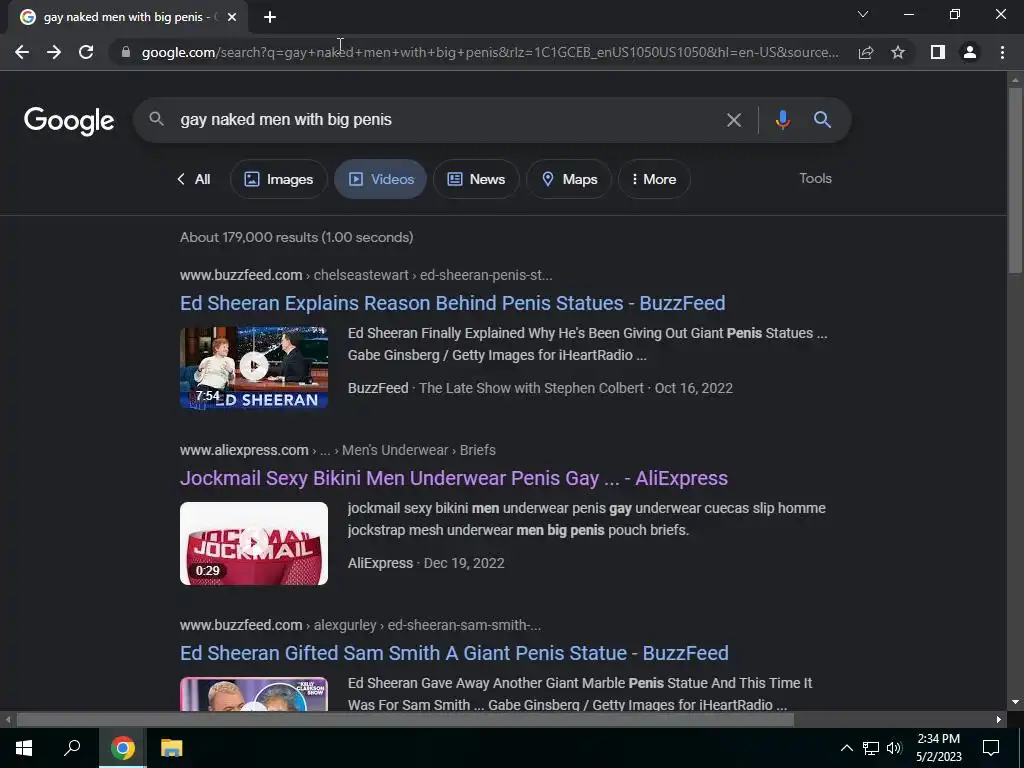Click the Chrome taskbar icon

(x=123, y=748)
